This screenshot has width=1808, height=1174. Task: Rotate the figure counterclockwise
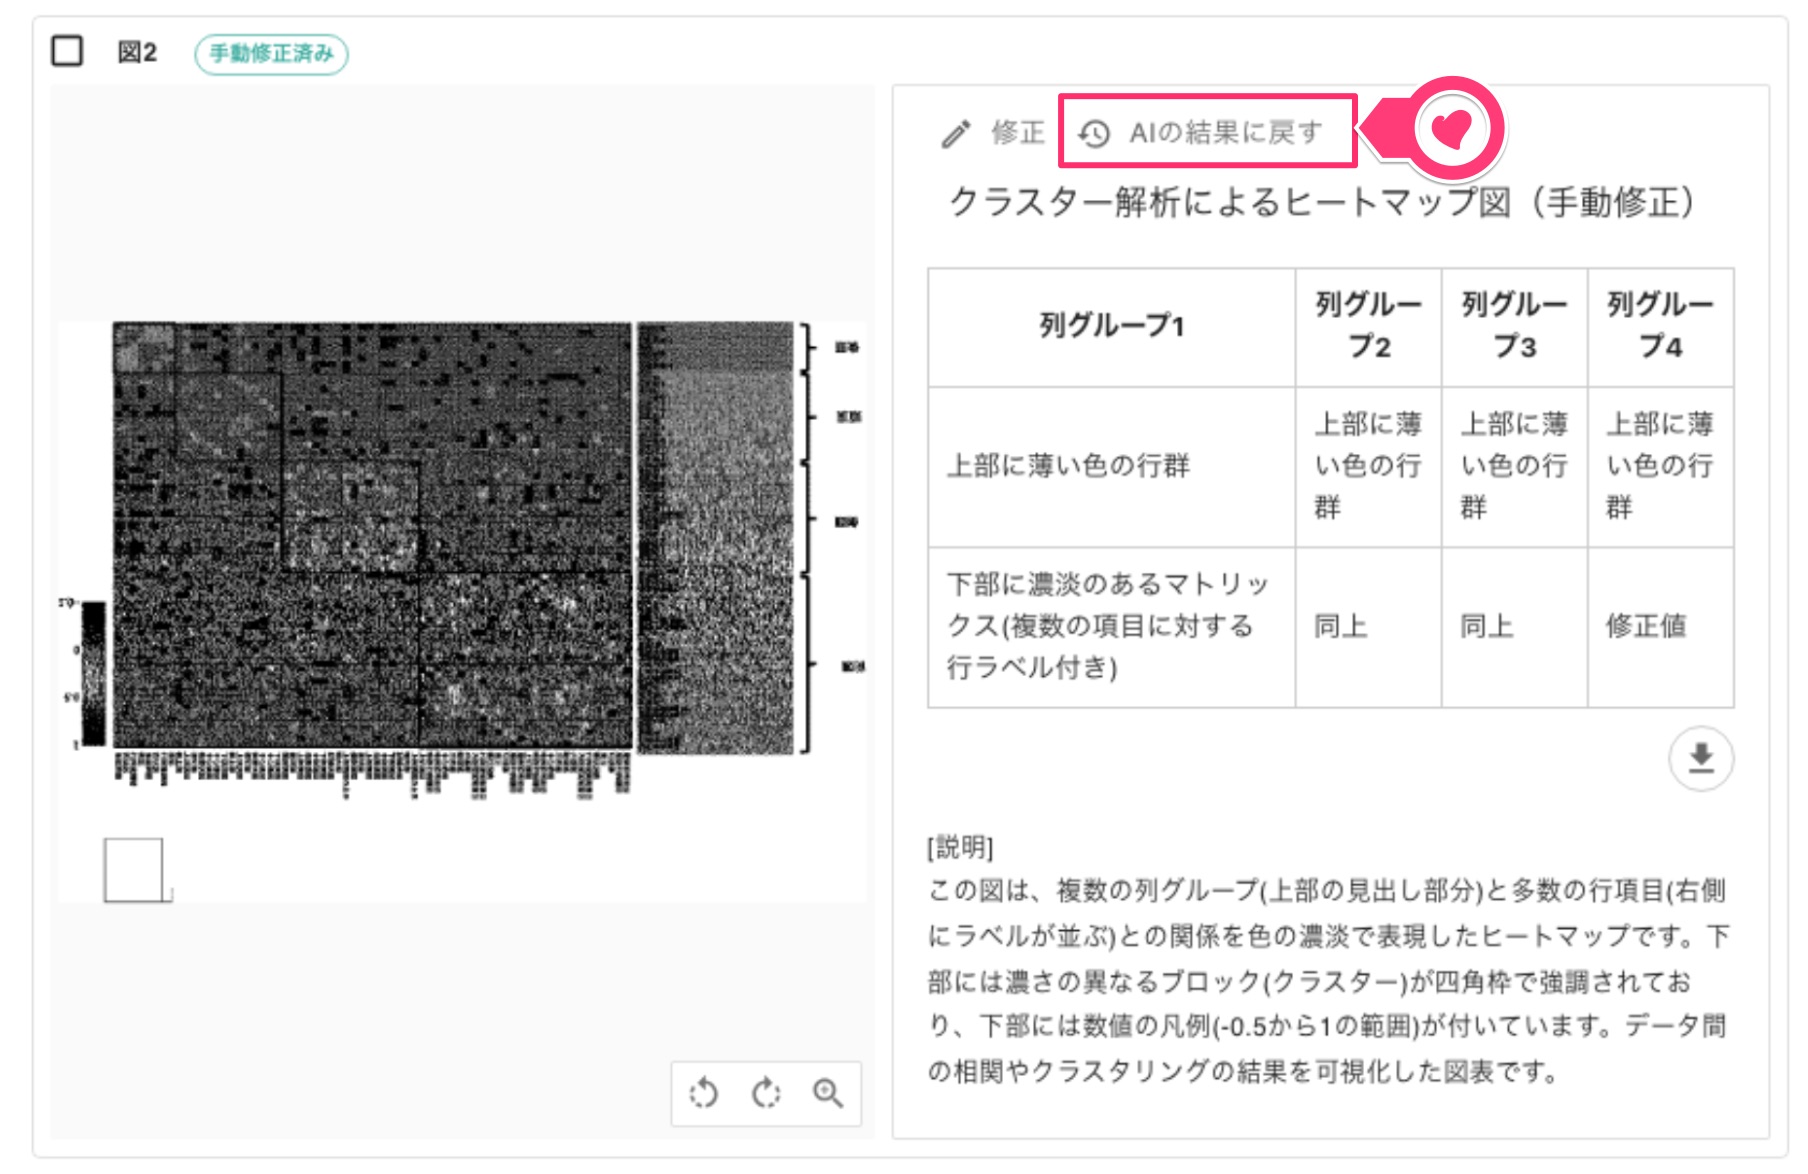[704, 1093]
